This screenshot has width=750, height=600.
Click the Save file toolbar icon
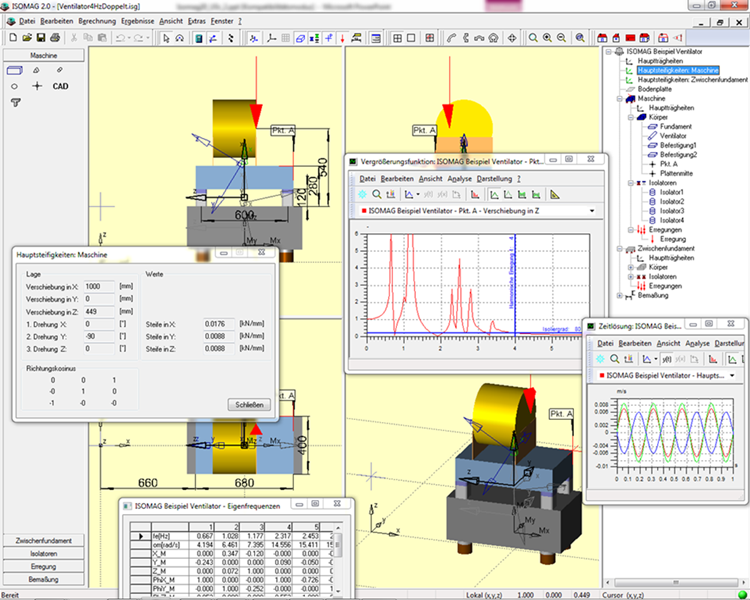(x=41, y=38)
